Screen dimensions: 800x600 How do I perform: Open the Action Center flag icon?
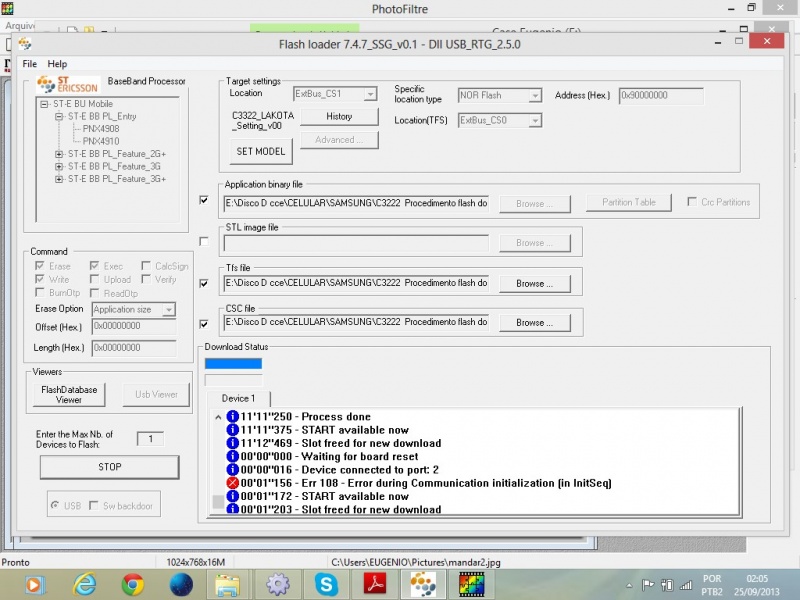pos(648,585)
